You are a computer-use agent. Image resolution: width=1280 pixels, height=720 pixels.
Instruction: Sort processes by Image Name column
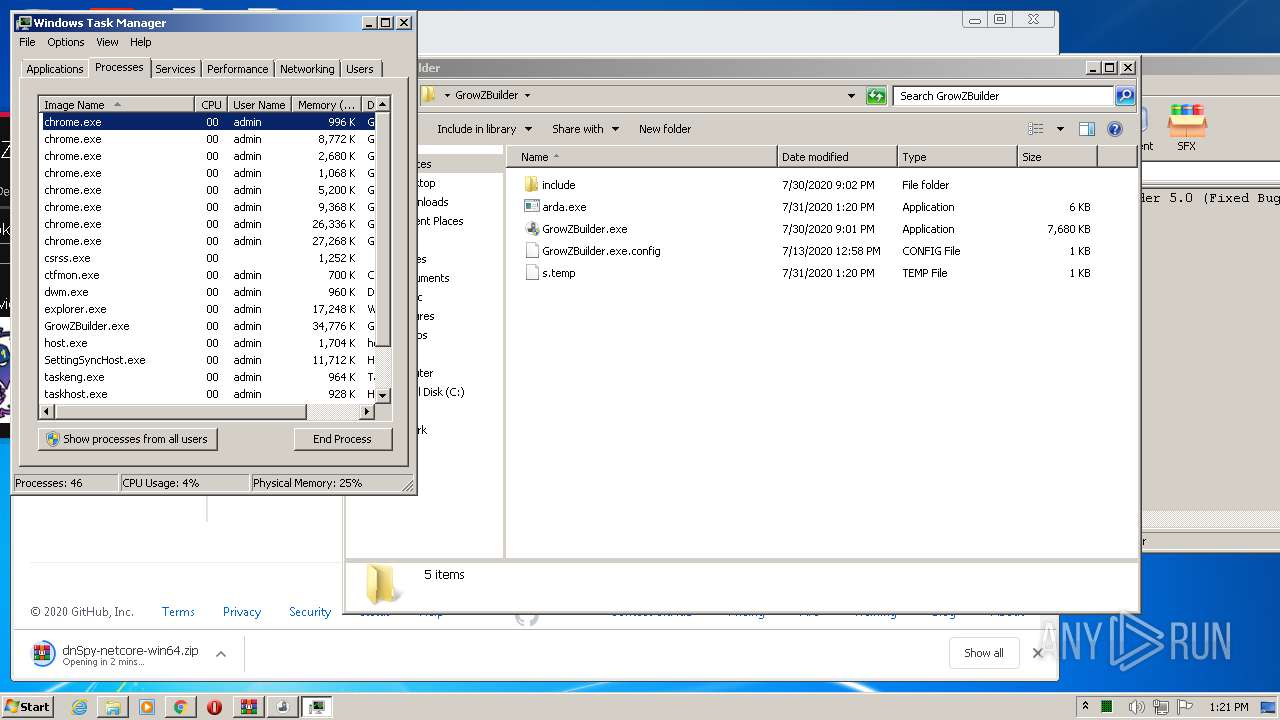(x=116, y=105)
